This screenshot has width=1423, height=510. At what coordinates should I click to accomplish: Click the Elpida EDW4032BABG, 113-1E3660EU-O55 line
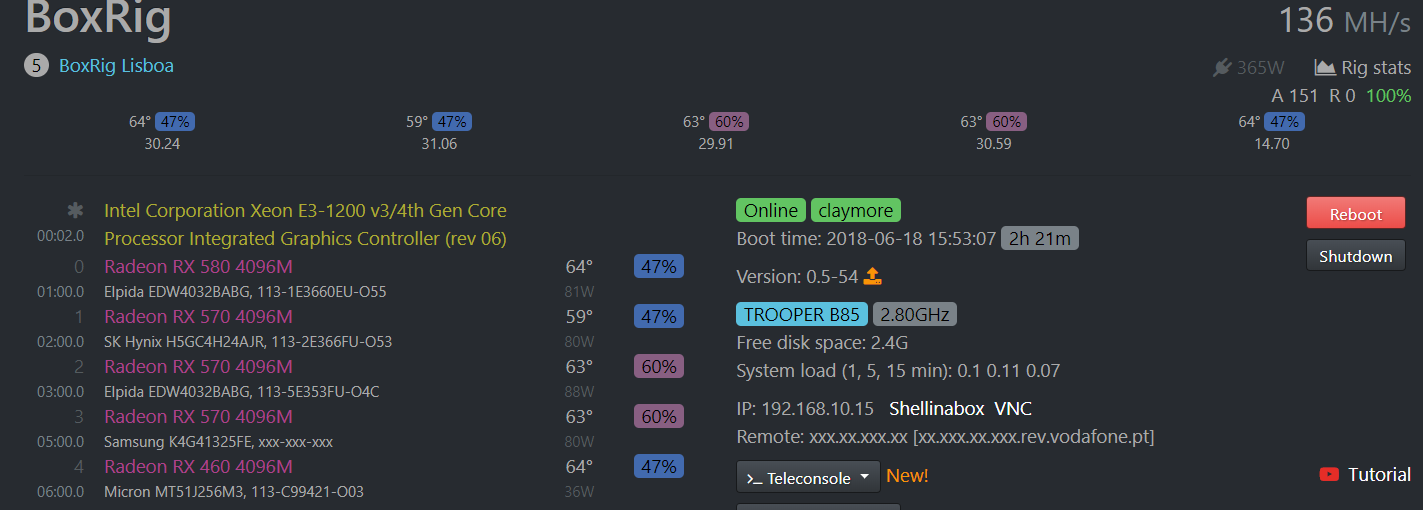tap(245, 292)
